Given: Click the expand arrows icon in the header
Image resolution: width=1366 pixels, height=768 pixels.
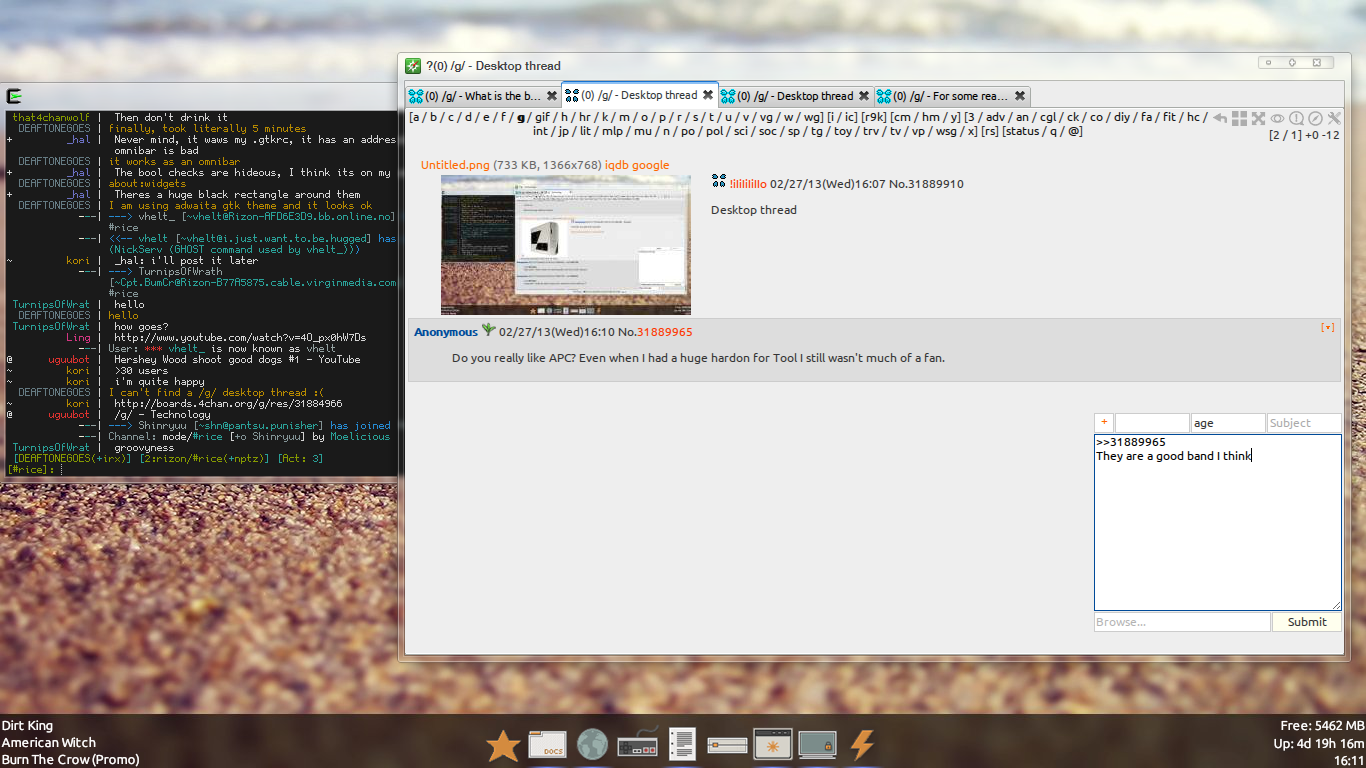Looking at the screenshot, I should point(1259,118).
